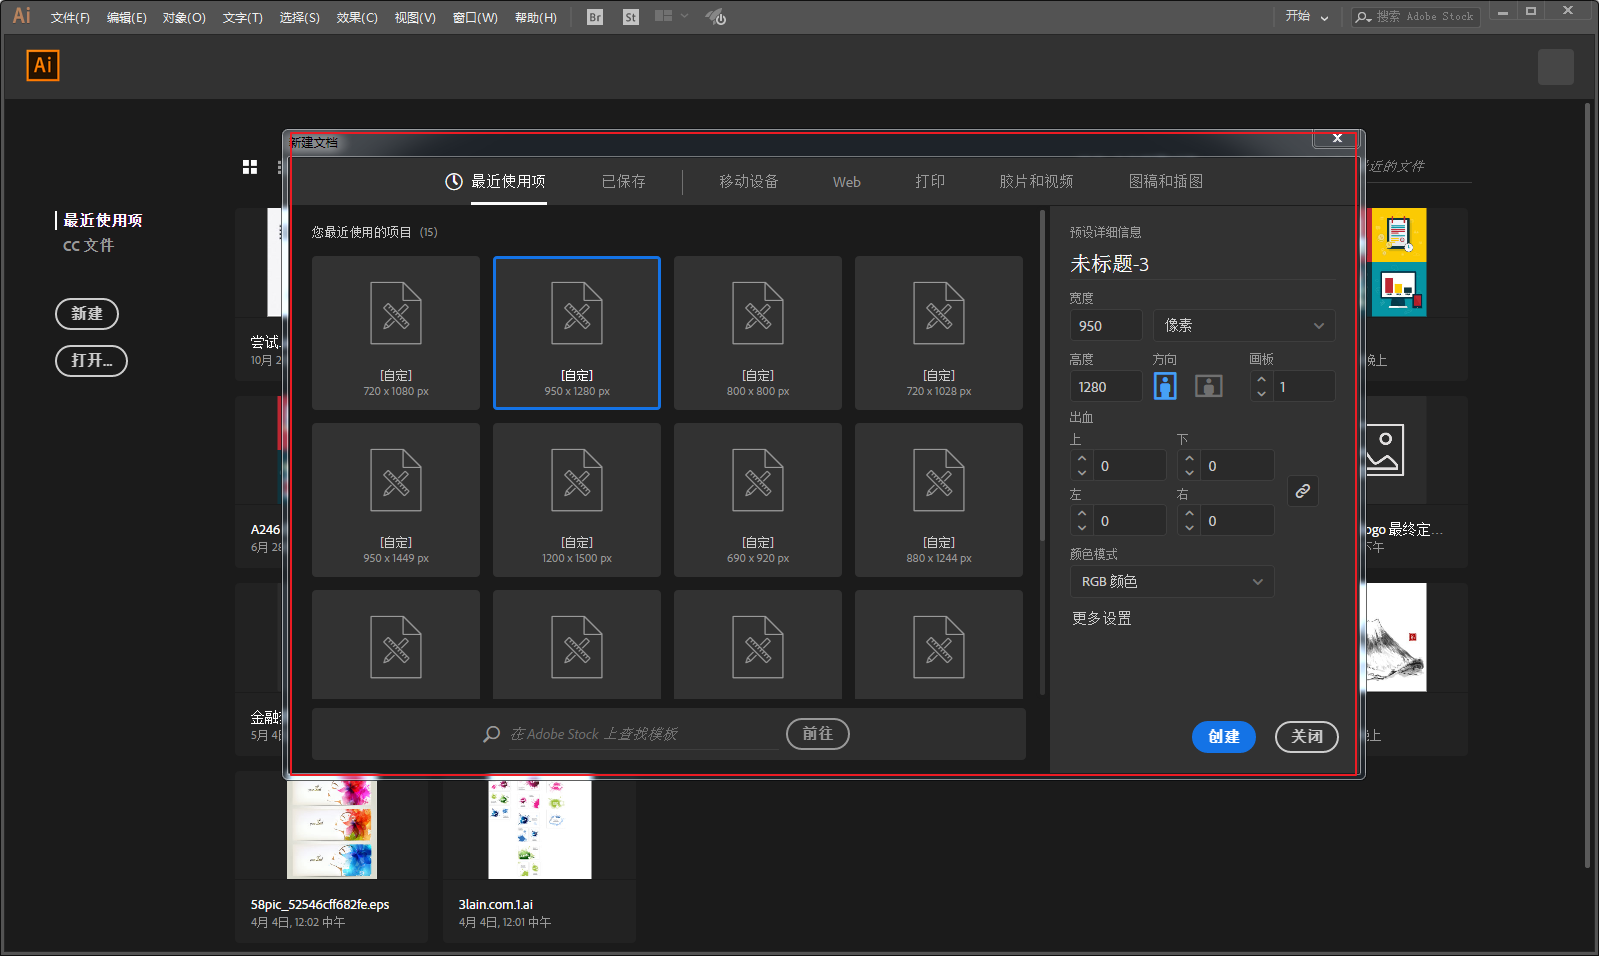Open the 帮助(H) menu
The image size is (1599, 956).
[535, 18]
